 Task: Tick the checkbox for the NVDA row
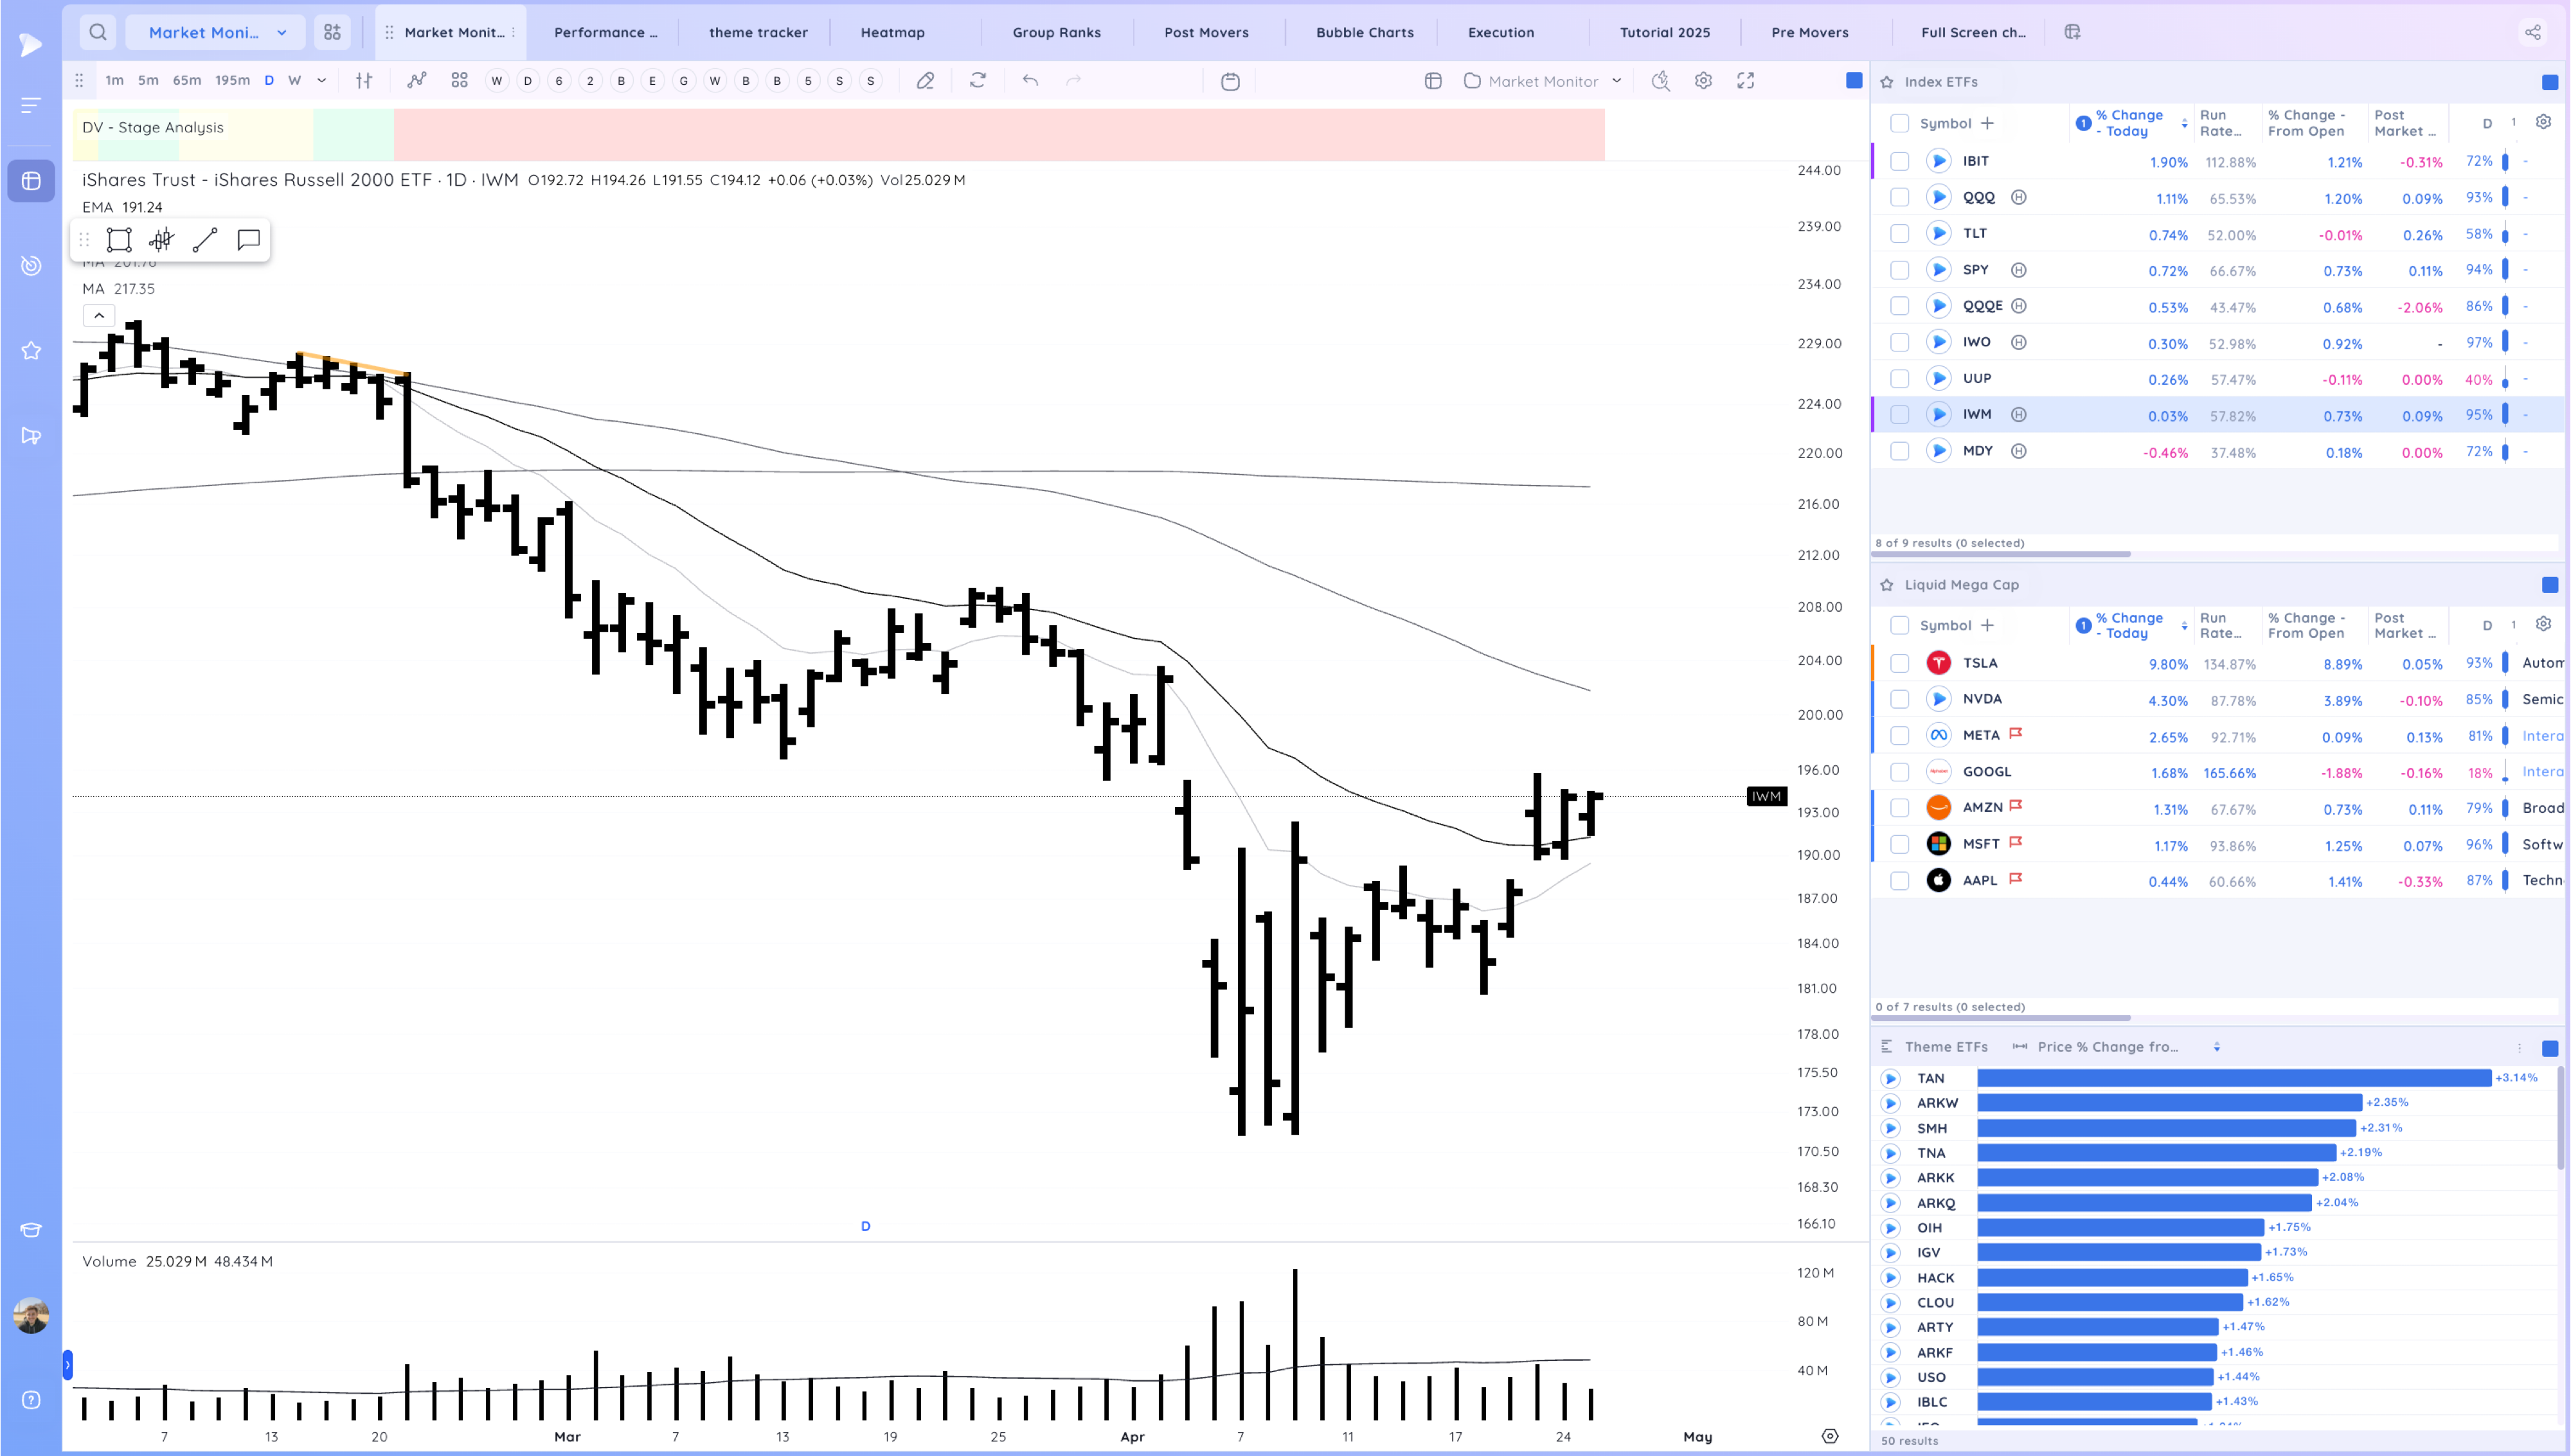pyautogui.click(x=1899, y=699)
